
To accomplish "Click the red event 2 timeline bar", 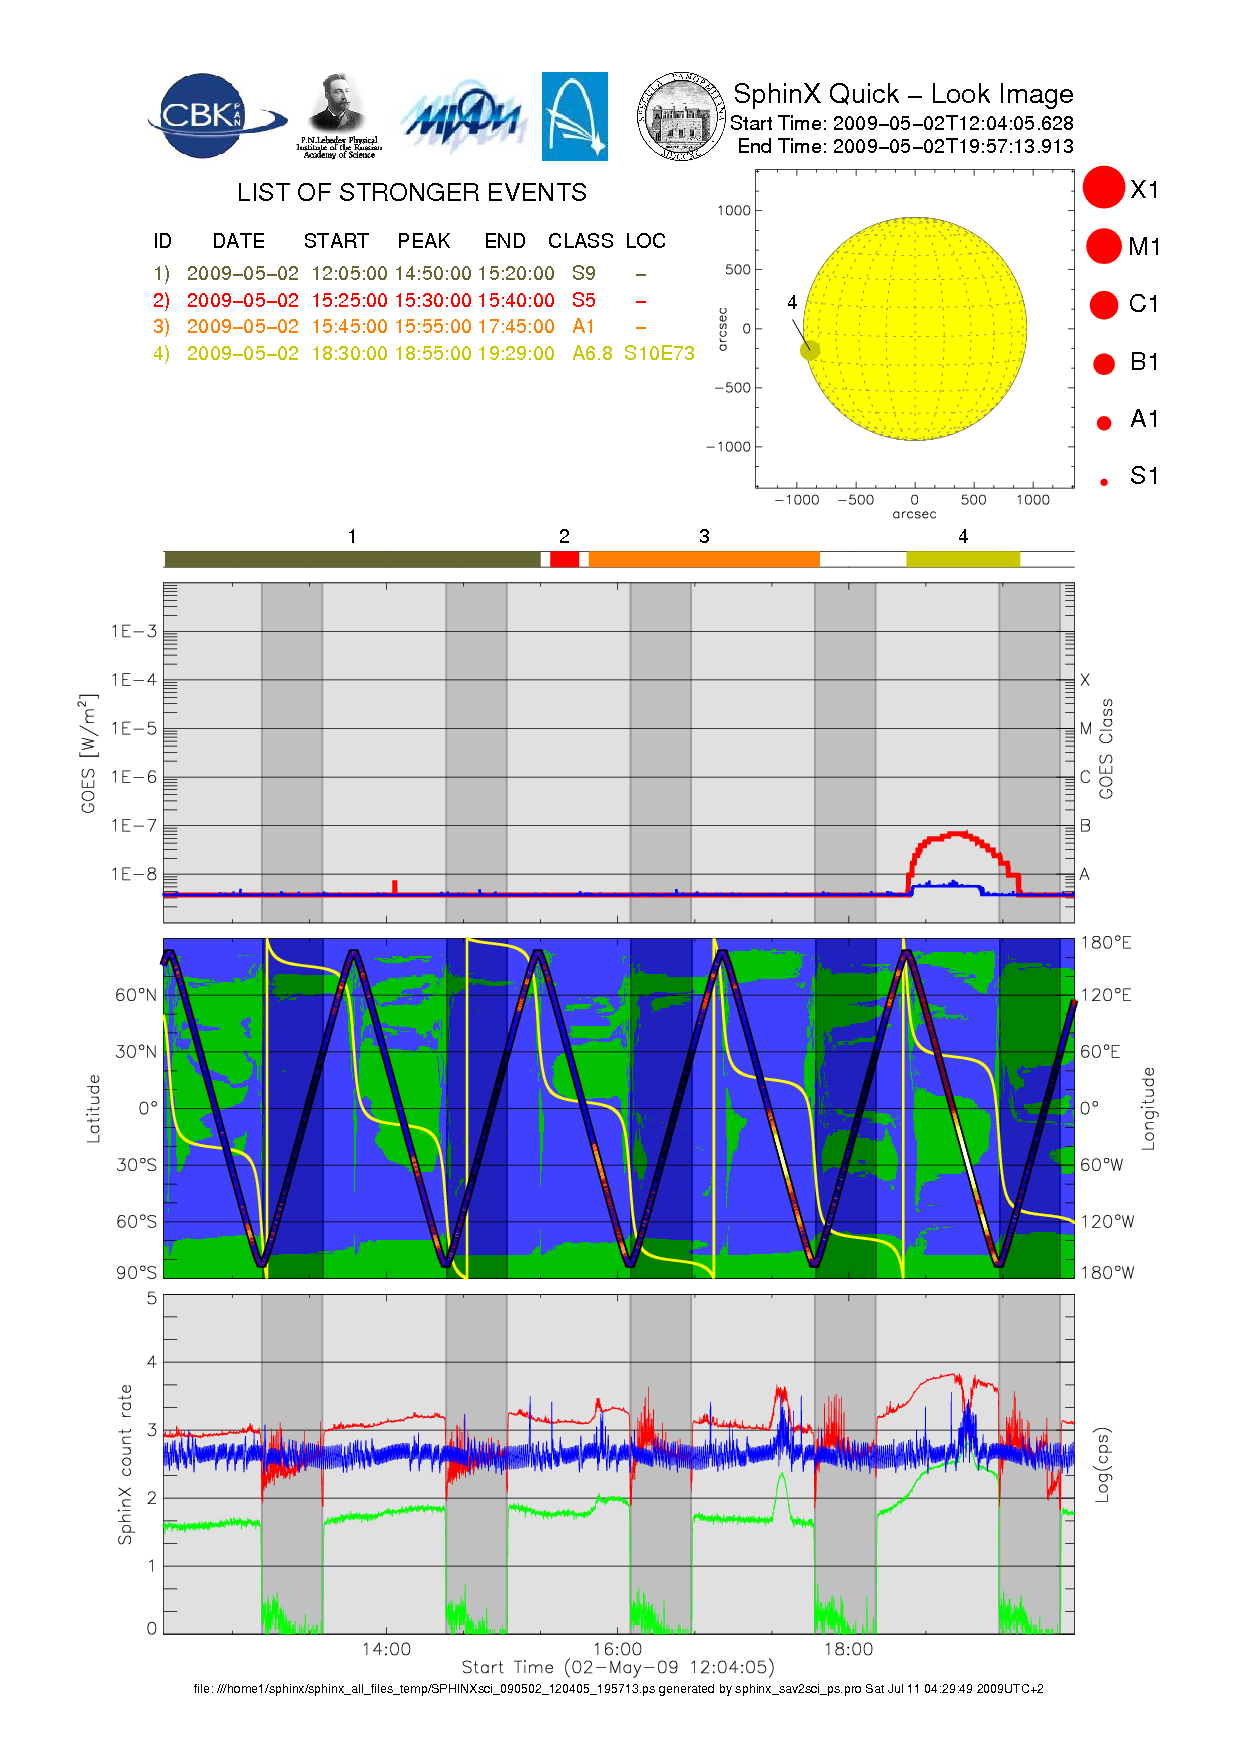I will click(564, 559).
